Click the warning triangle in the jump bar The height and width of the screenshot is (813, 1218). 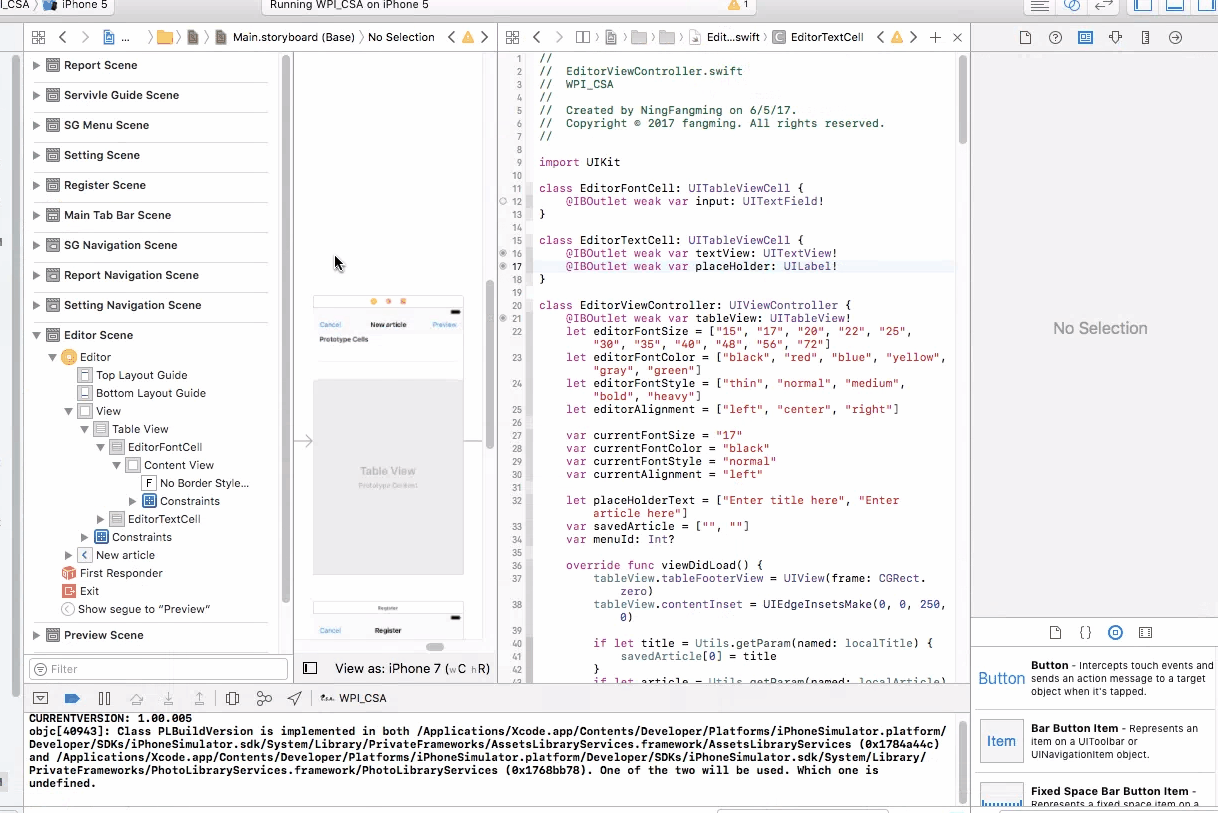[x=467, y=36]
